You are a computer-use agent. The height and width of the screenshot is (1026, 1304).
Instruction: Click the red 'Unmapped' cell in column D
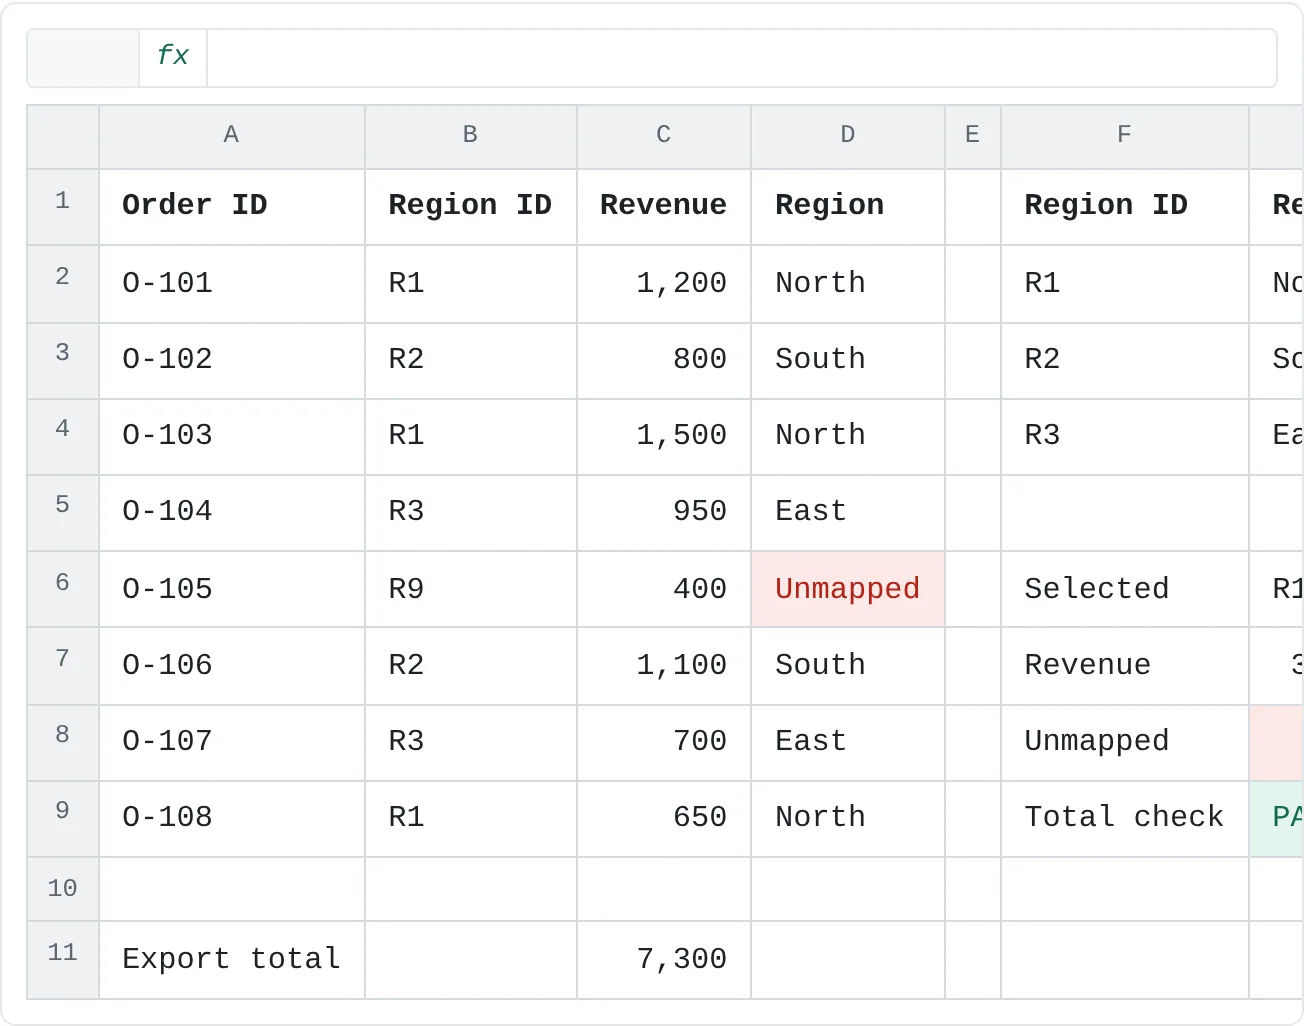pos(848,589)
